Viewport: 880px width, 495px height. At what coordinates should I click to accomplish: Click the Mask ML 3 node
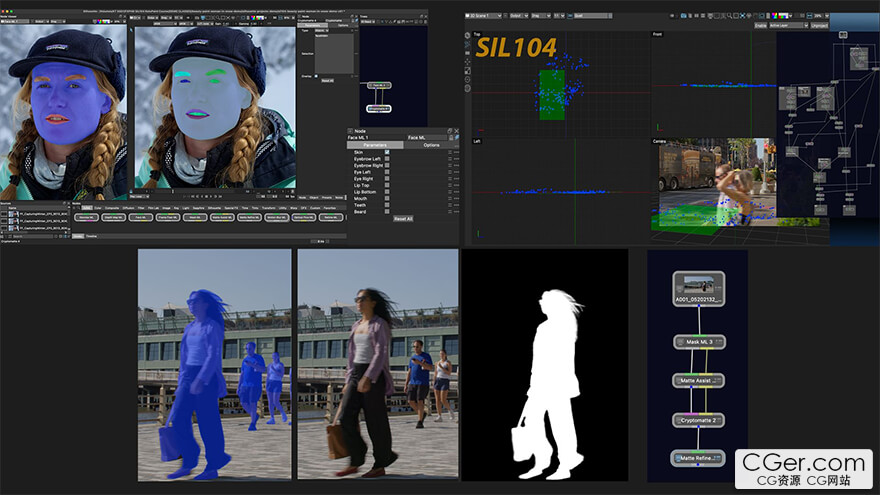(699, 341)
